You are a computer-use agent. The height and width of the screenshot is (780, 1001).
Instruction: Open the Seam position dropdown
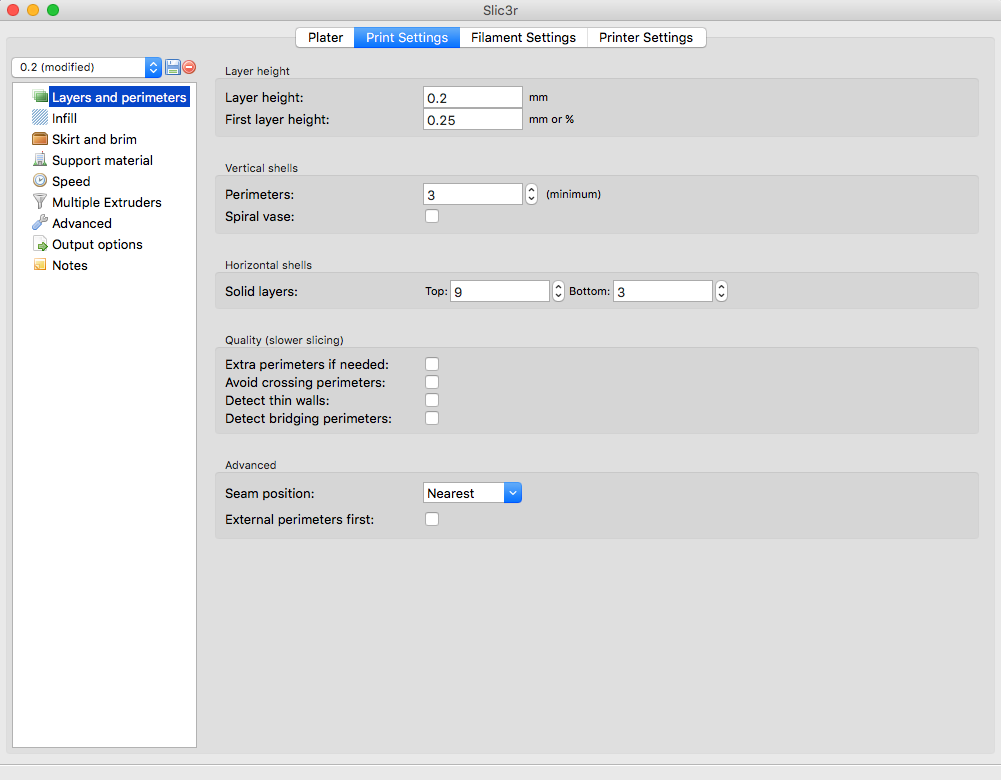[x=472, y=493]
